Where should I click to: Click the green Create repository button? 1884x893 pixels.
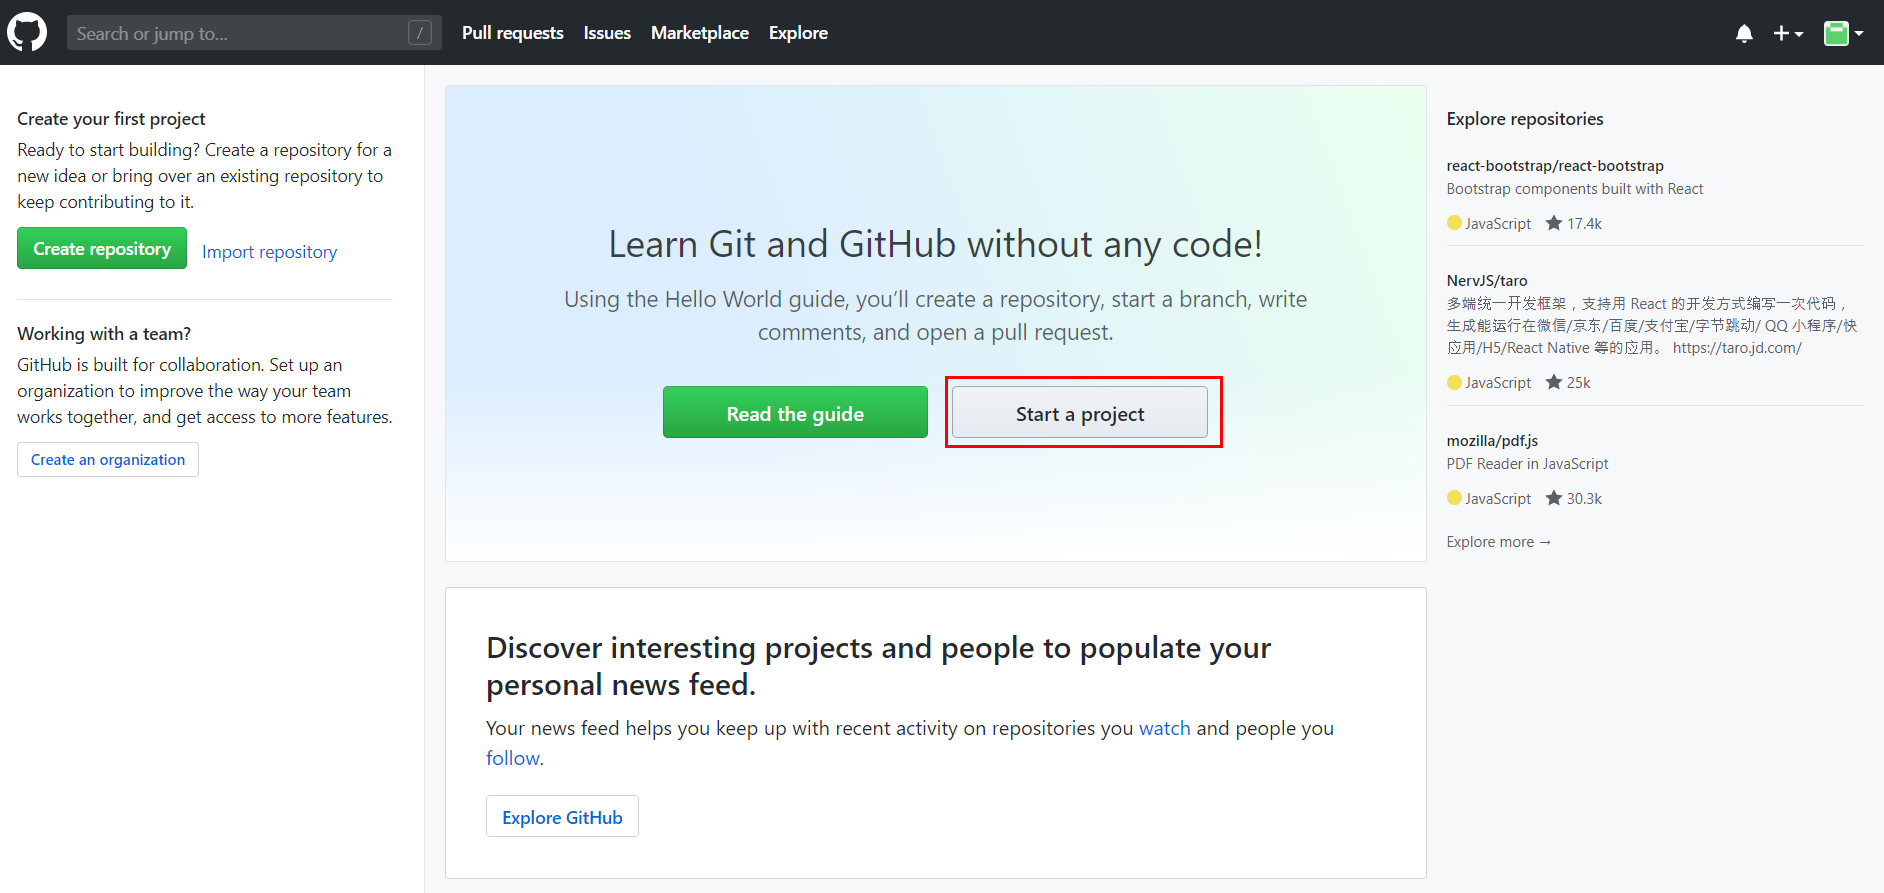[x=102, y=248]
